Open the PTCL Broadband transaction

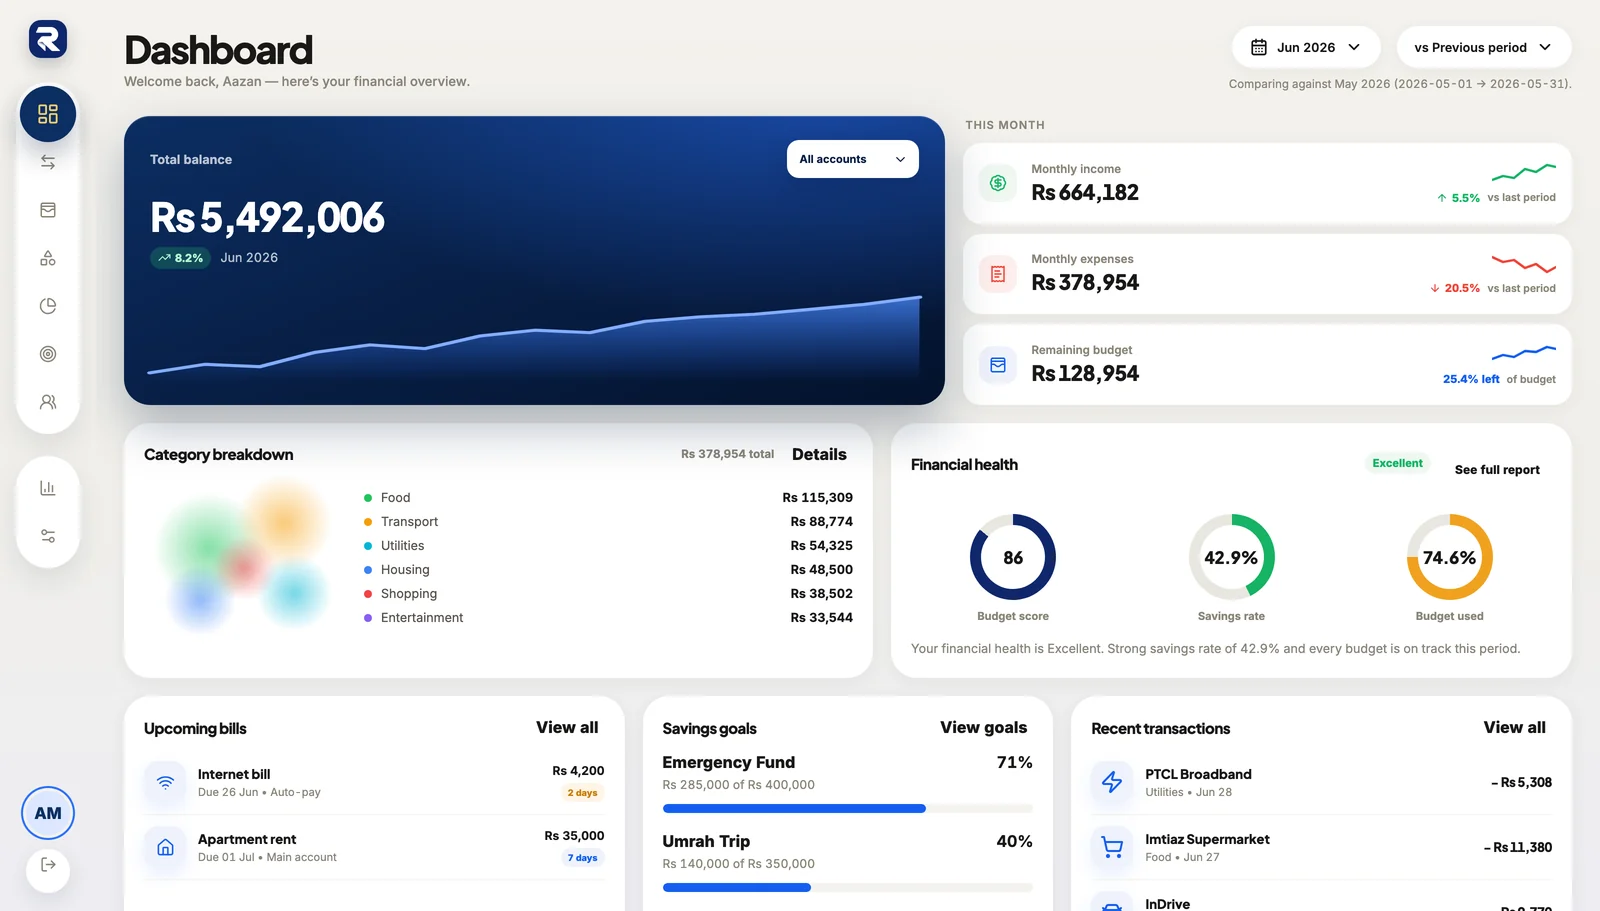[1321, 782]
